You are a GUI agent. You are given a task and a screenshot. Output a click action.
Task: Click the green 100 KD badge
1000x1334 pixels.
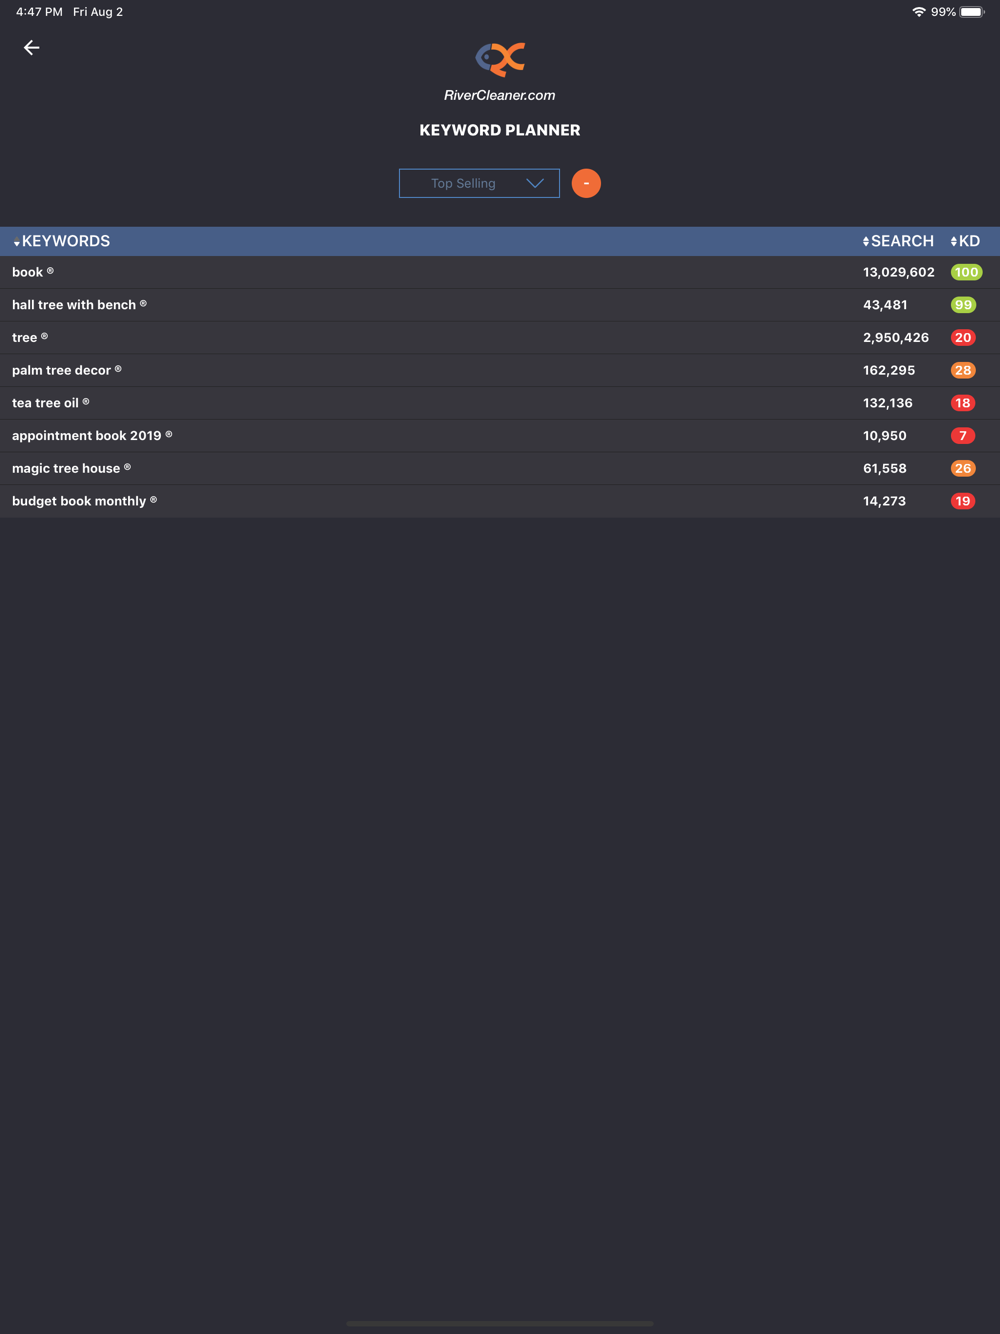[966, 272]
